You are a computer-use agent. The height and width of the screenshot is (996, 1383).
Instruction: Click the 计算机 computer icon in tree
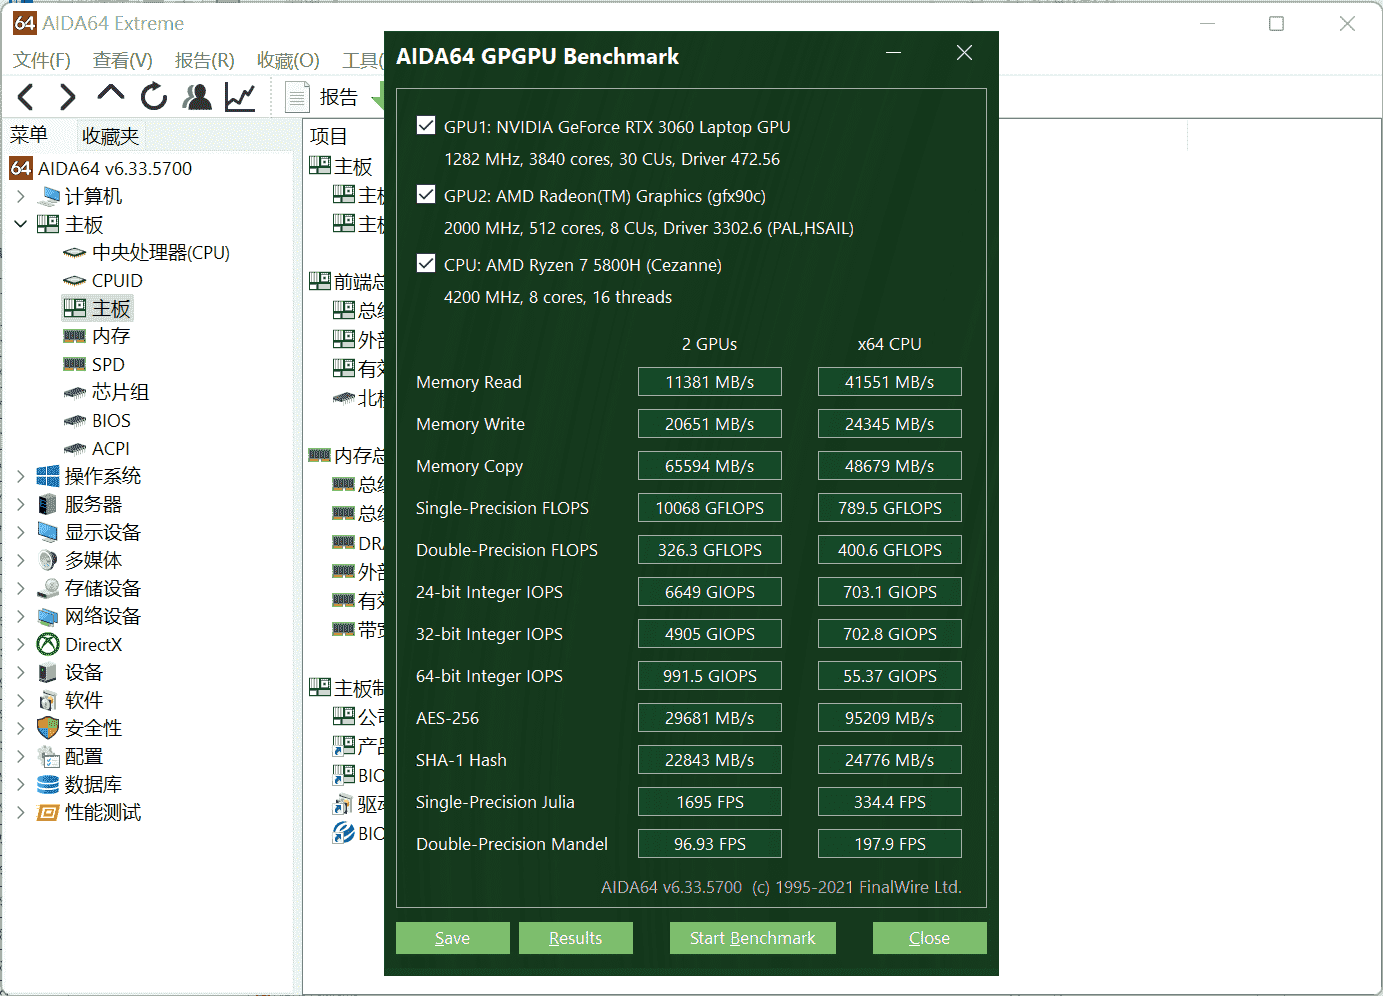coord(48,196)
